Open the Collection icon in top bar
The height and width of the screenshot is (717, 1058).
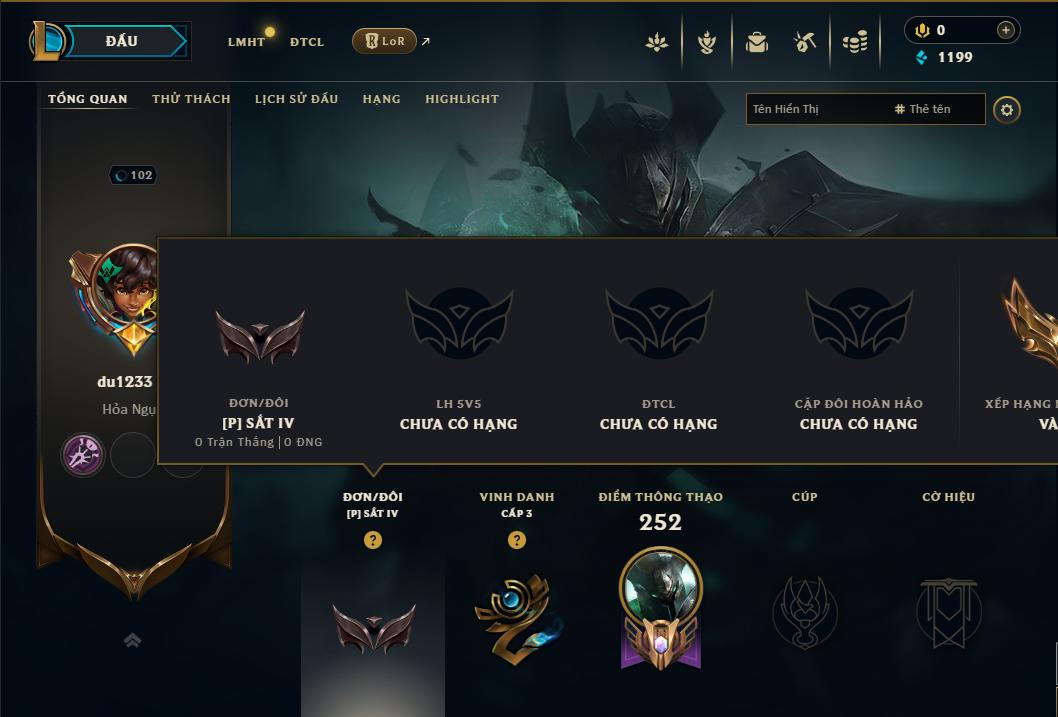pyautogui.click(x=756, y=42)
